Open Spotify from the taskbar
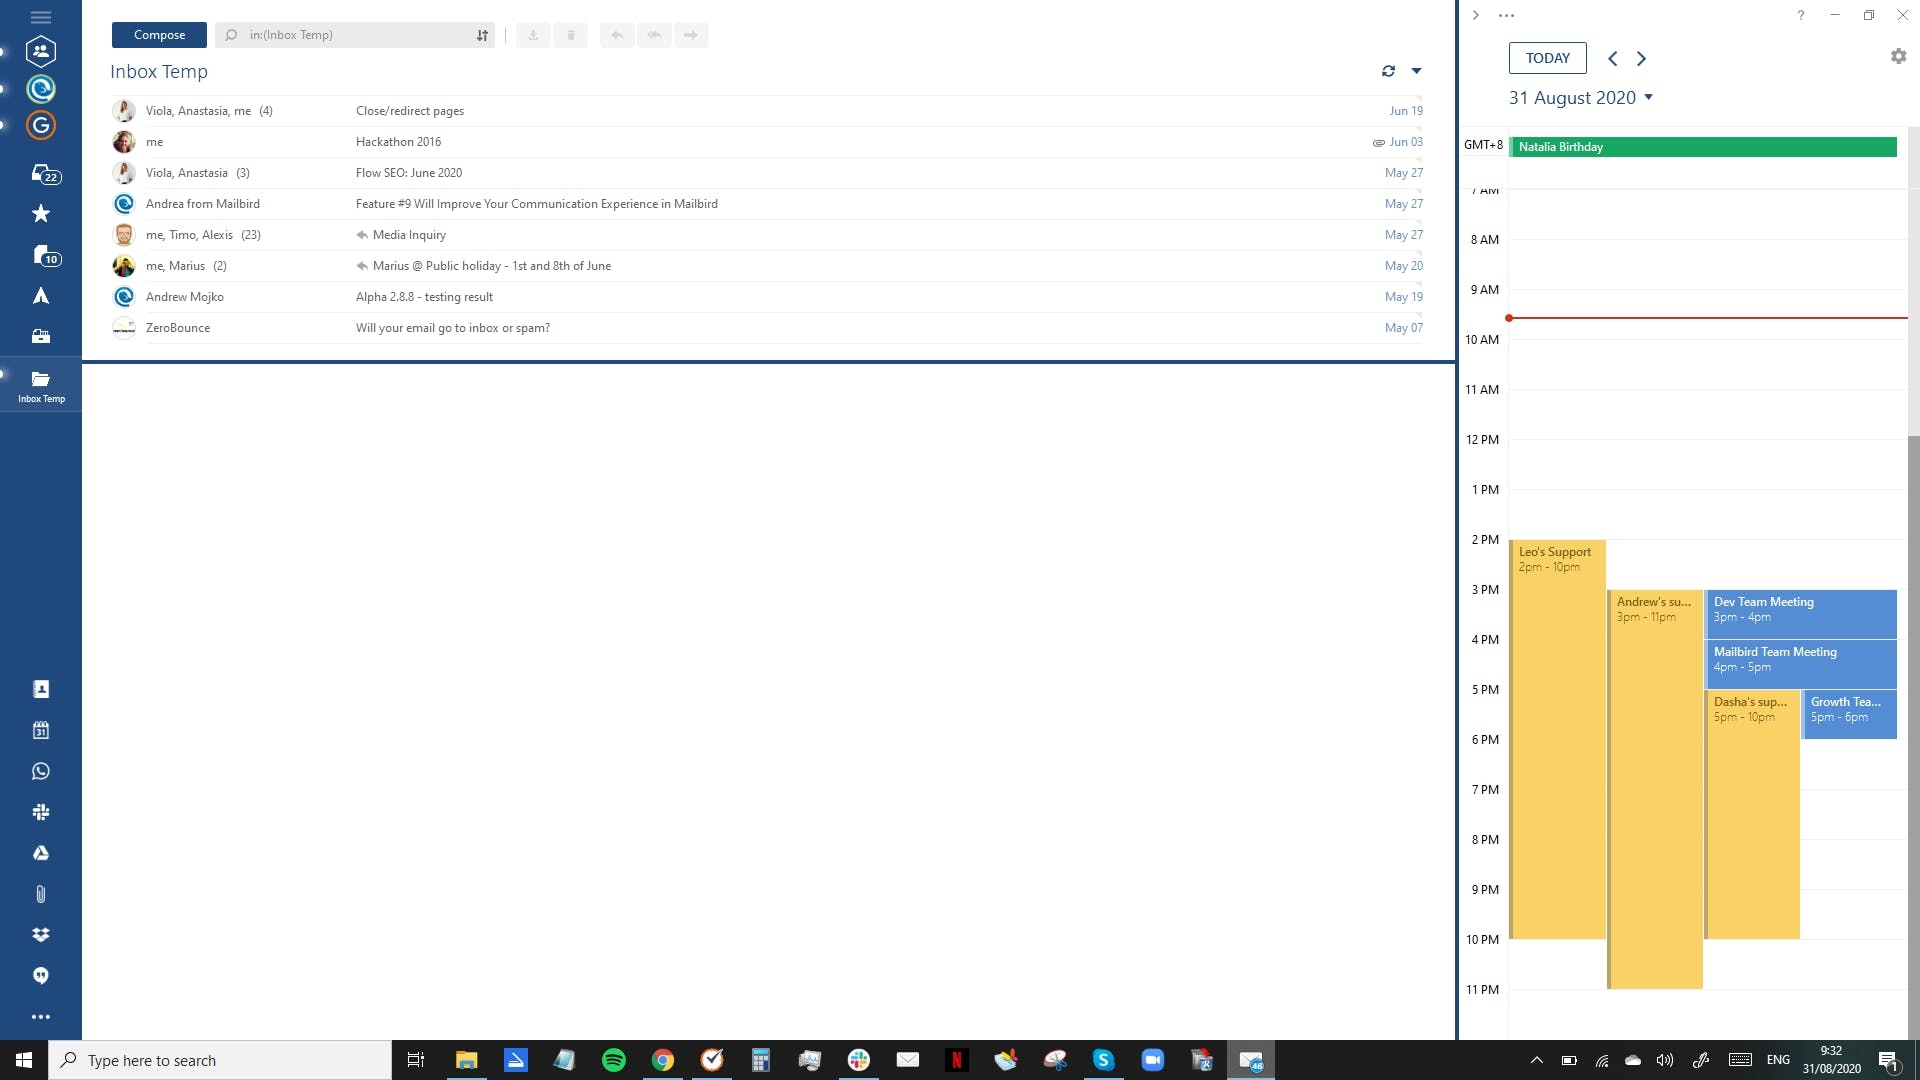Image resolution: width=1920 pixels, height=1080 pixels. [x=614, y=1060]
